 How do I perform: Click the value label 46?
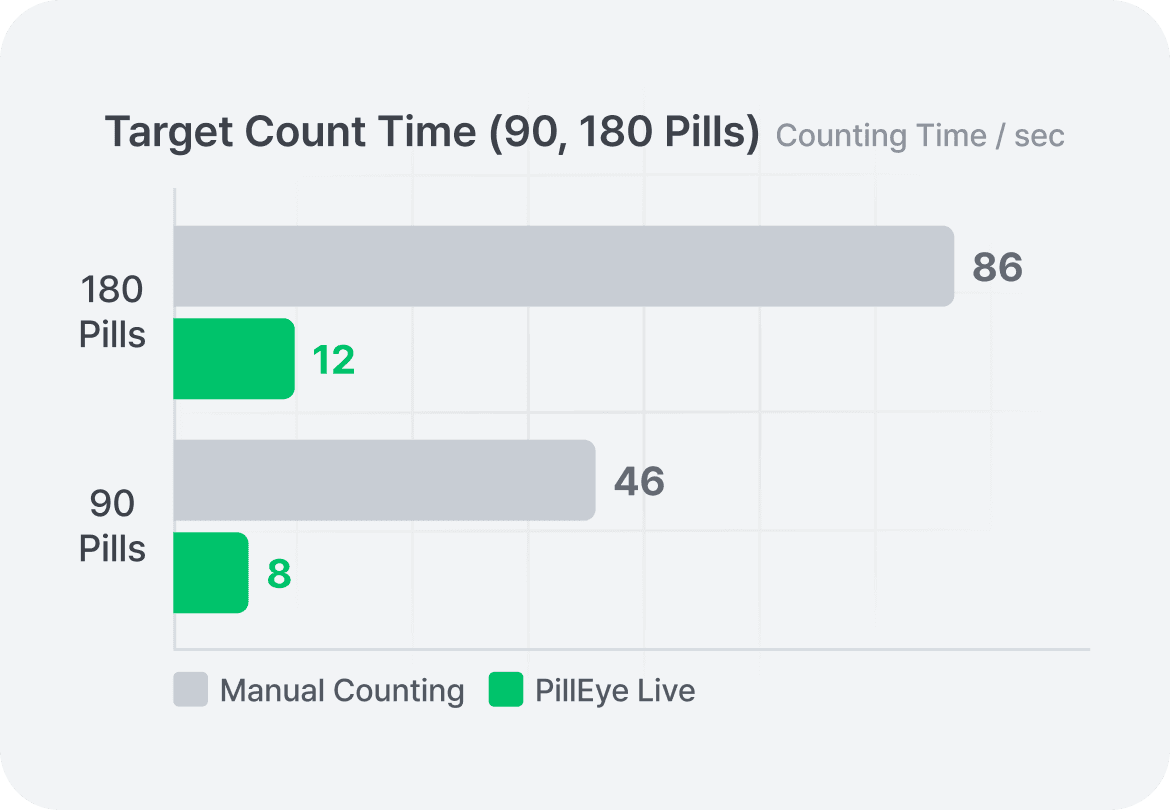pyautogui.click(x=639, y=482)
